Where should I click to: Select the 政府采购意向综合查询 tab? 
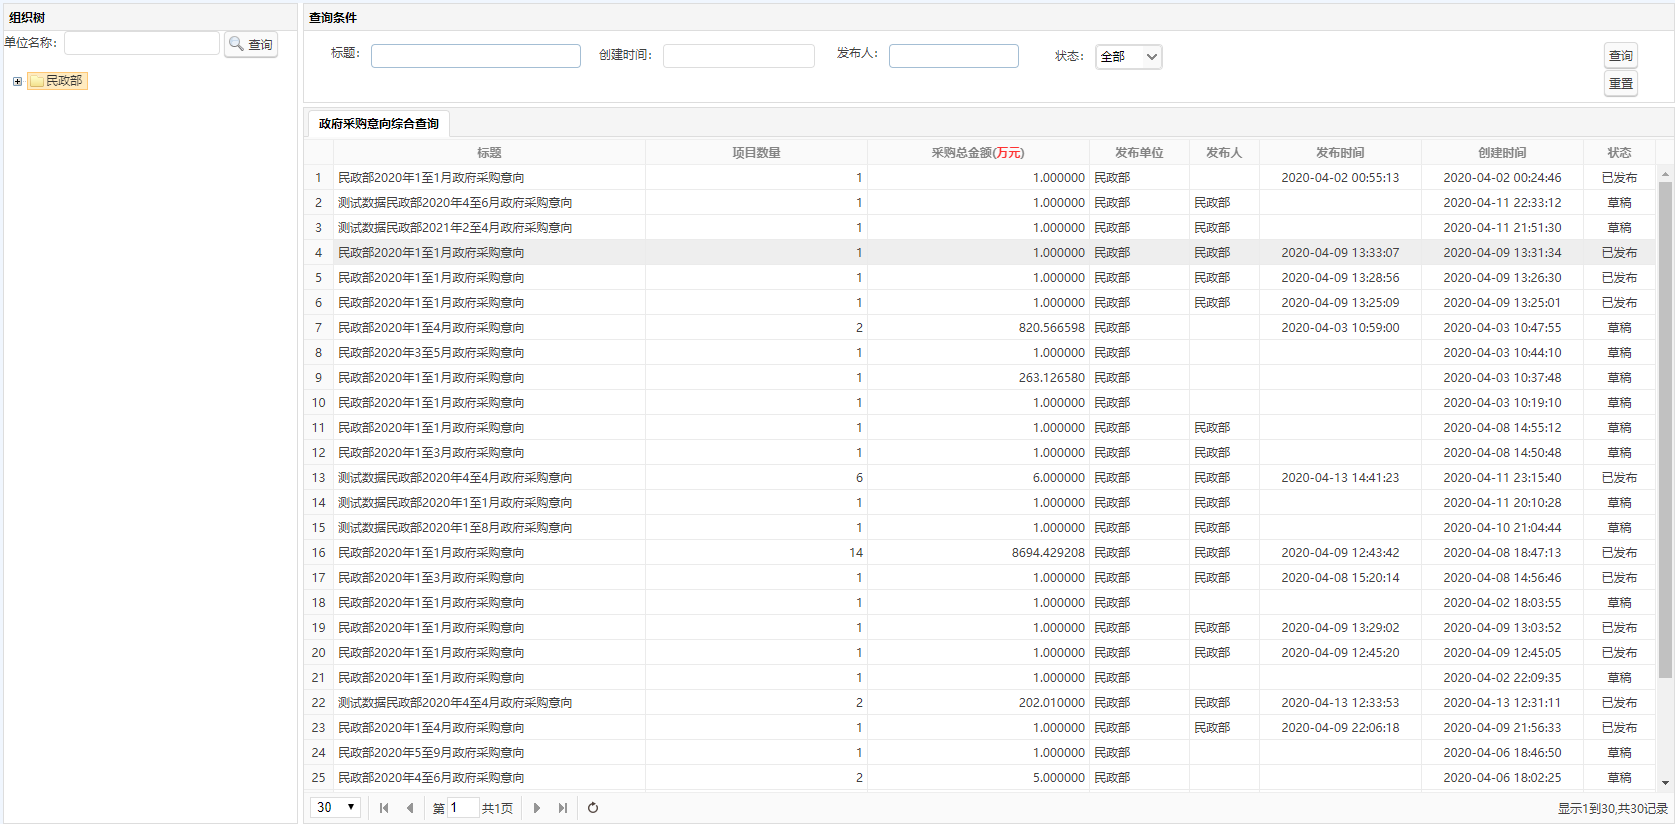point(379,124)
